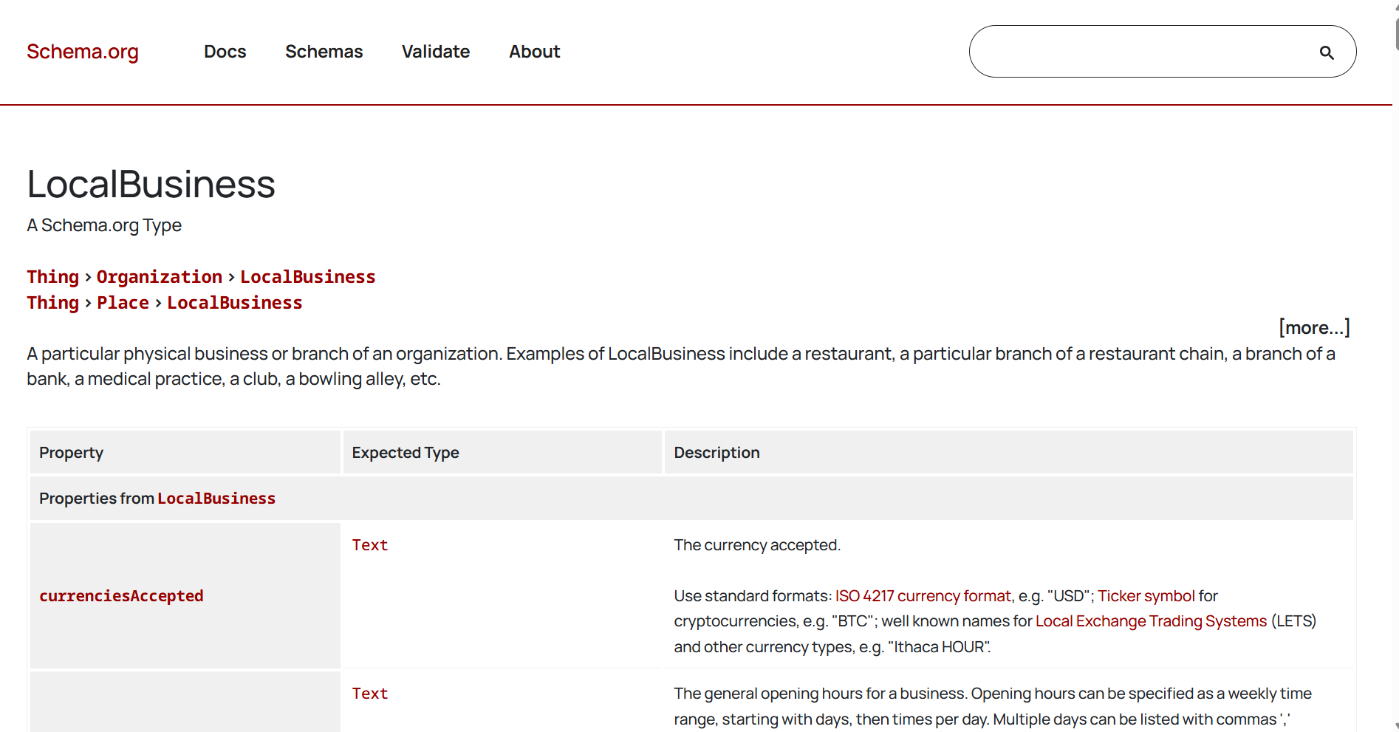
Task: Open the currenciesAccepted property
Action: pyautogui.click(x=121, y=596)
